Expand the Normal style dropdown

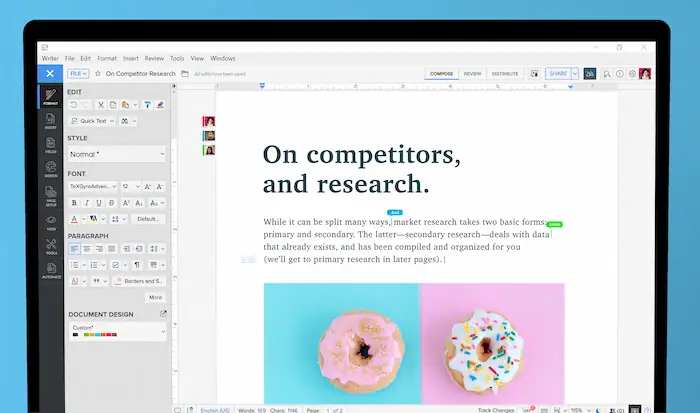[116, 154]
